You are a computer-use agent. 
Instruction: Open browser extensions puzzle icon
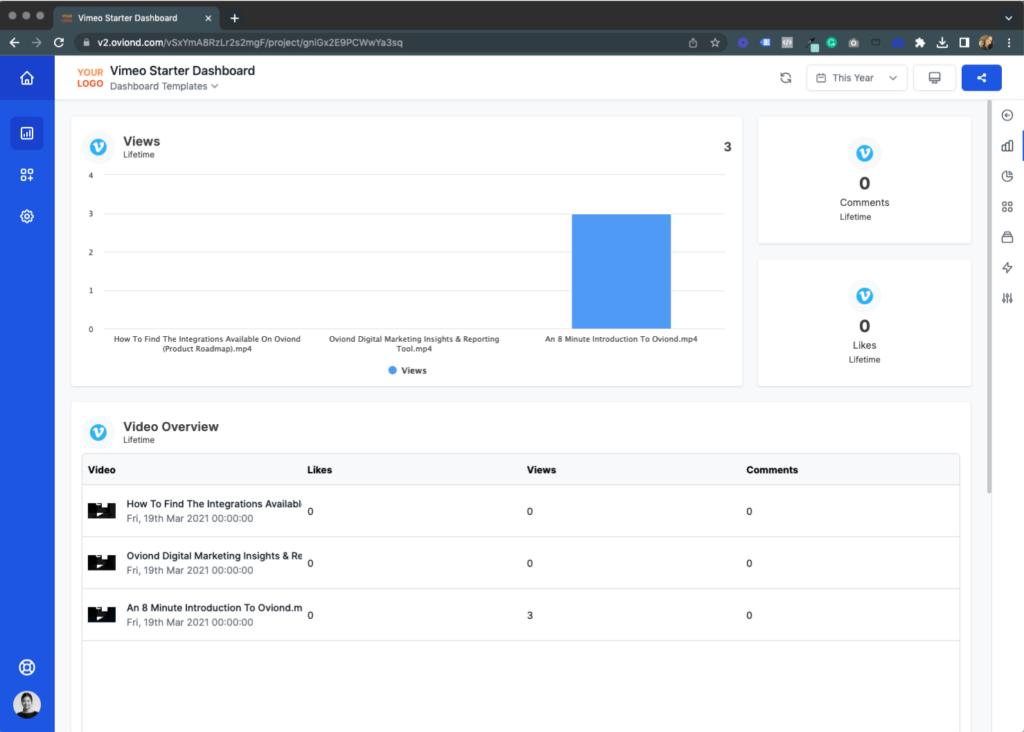(x=920, y=42)
